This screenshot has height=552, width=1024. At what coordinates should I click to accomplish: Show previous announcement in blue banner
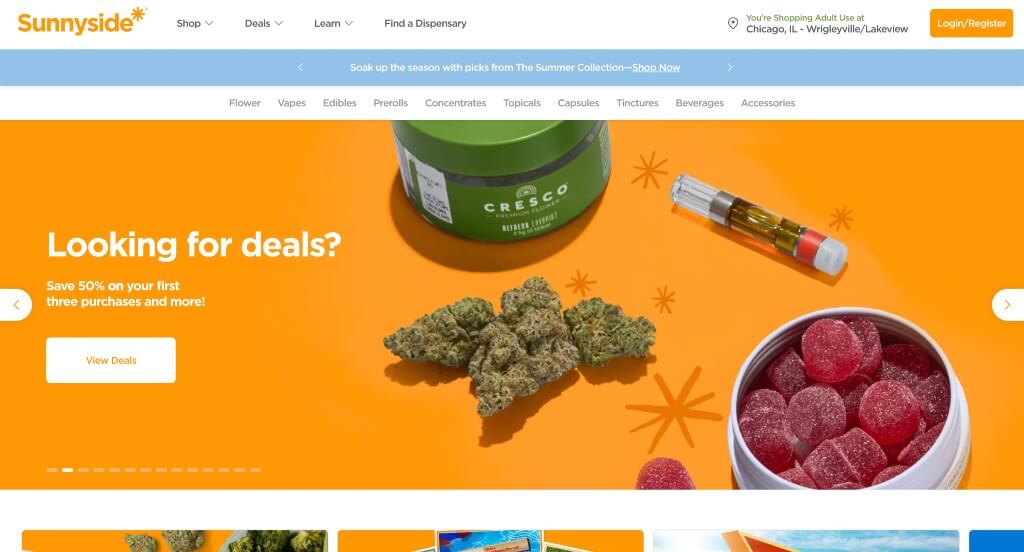pos(300,67)
